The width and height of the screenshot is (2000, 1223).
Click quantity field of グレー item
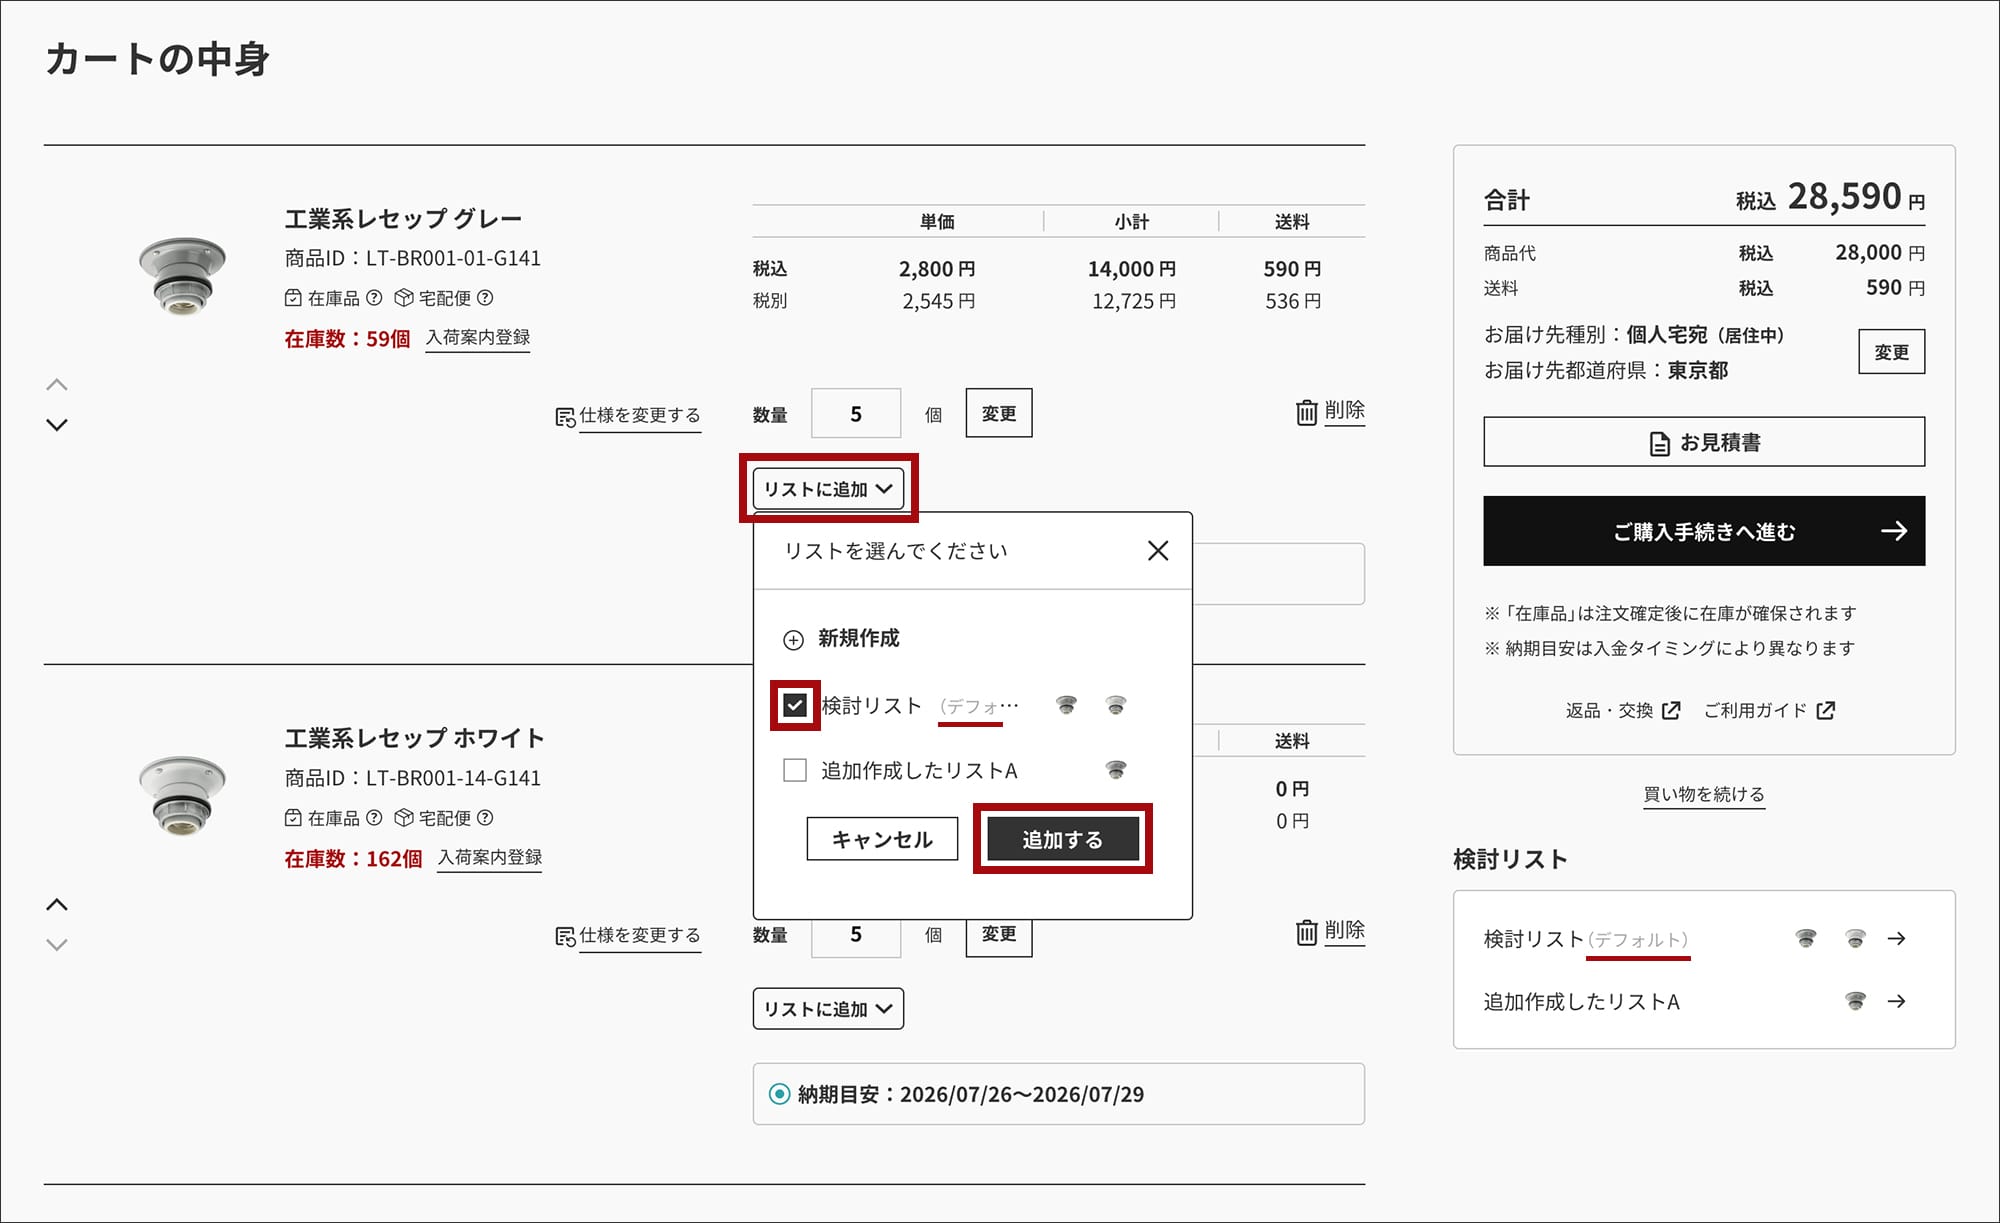coord(856,414)
